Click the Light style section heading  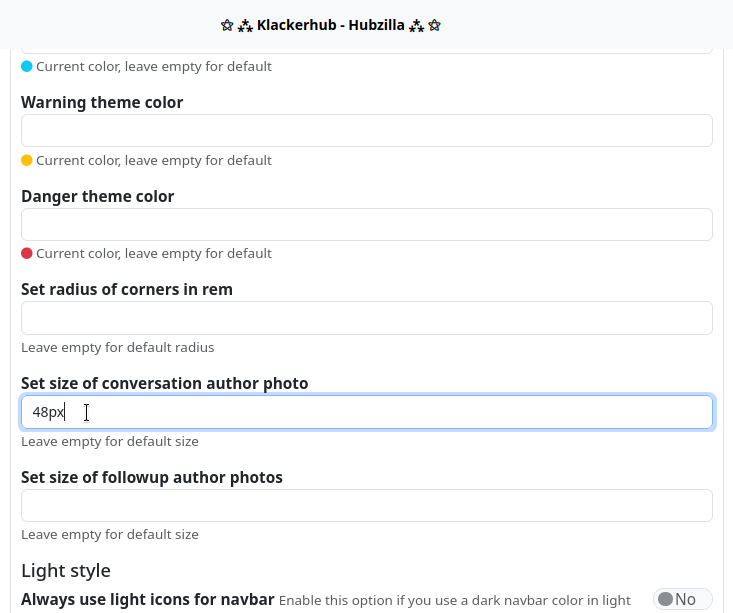click(x=66, y=571)
